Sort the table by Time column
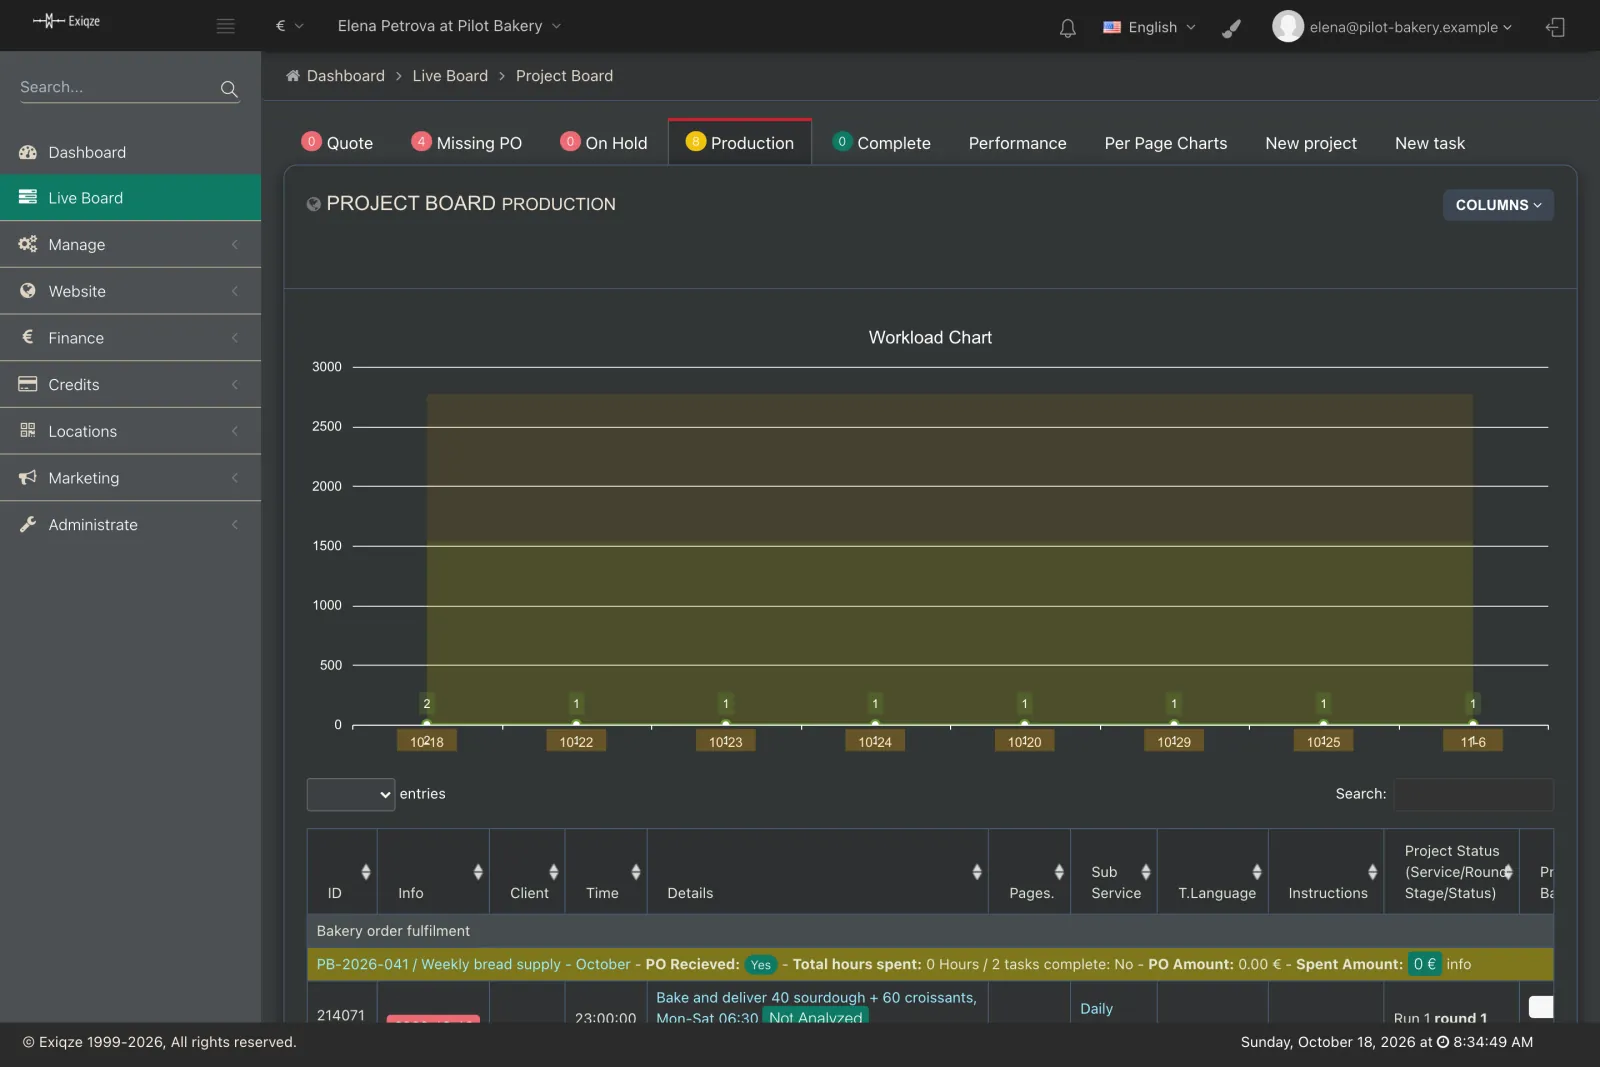1600x1067 pixels. tap(636, 872)
